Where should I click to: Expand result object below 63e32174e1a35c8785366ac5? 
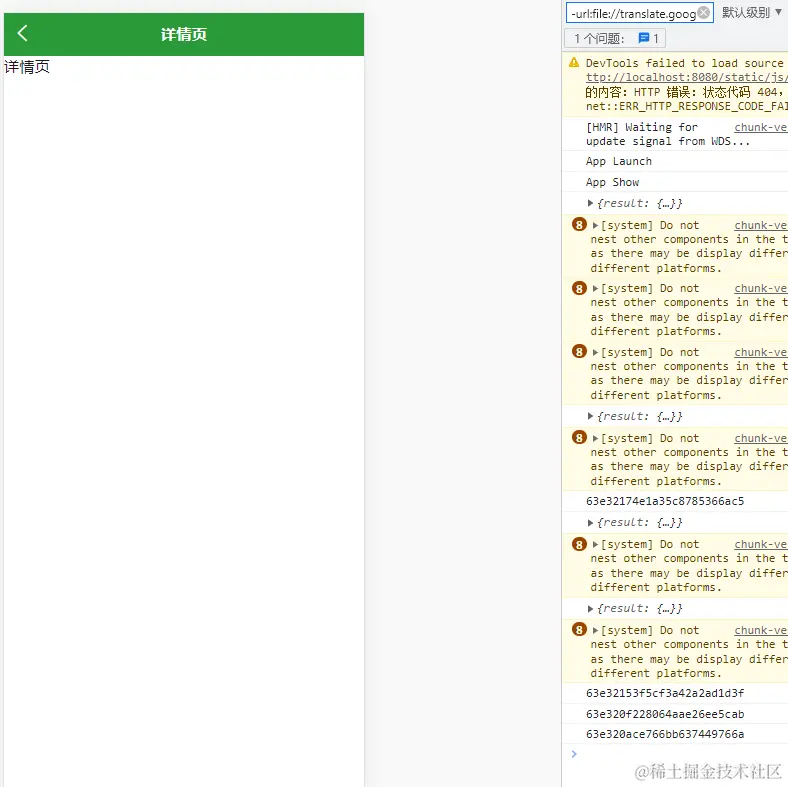[x=590, y=523]
